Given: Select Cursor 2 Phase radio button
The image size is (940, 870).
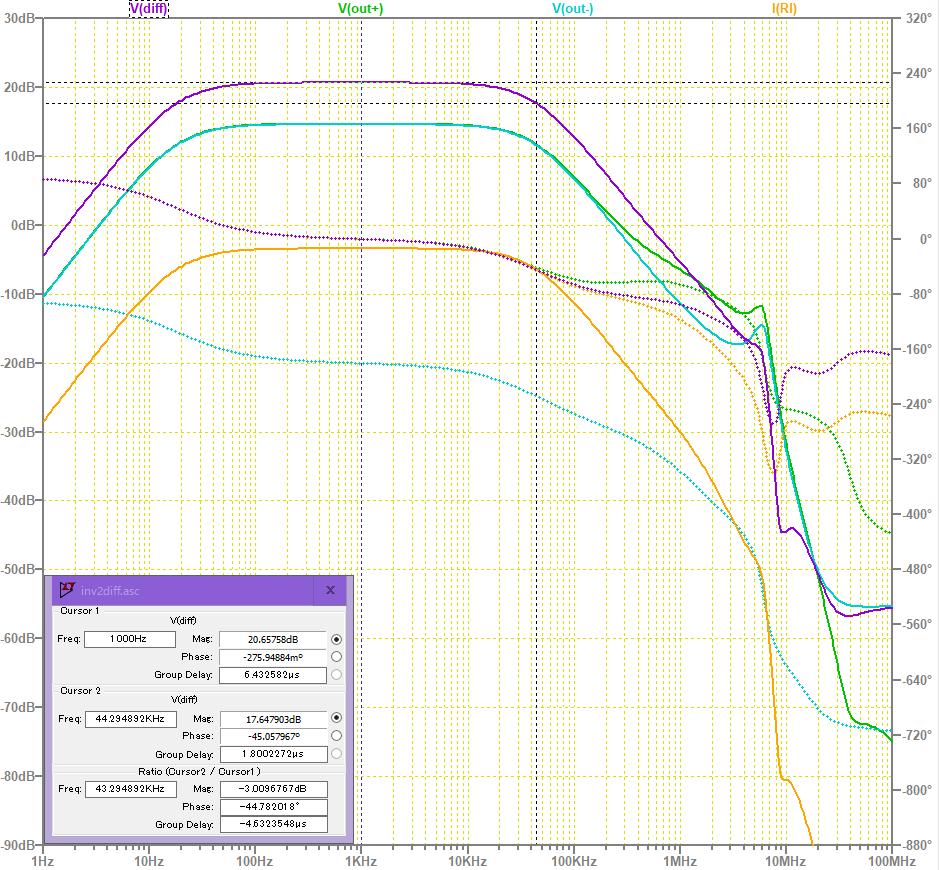Looking at the screenshot, I should [x=336, y=736].
